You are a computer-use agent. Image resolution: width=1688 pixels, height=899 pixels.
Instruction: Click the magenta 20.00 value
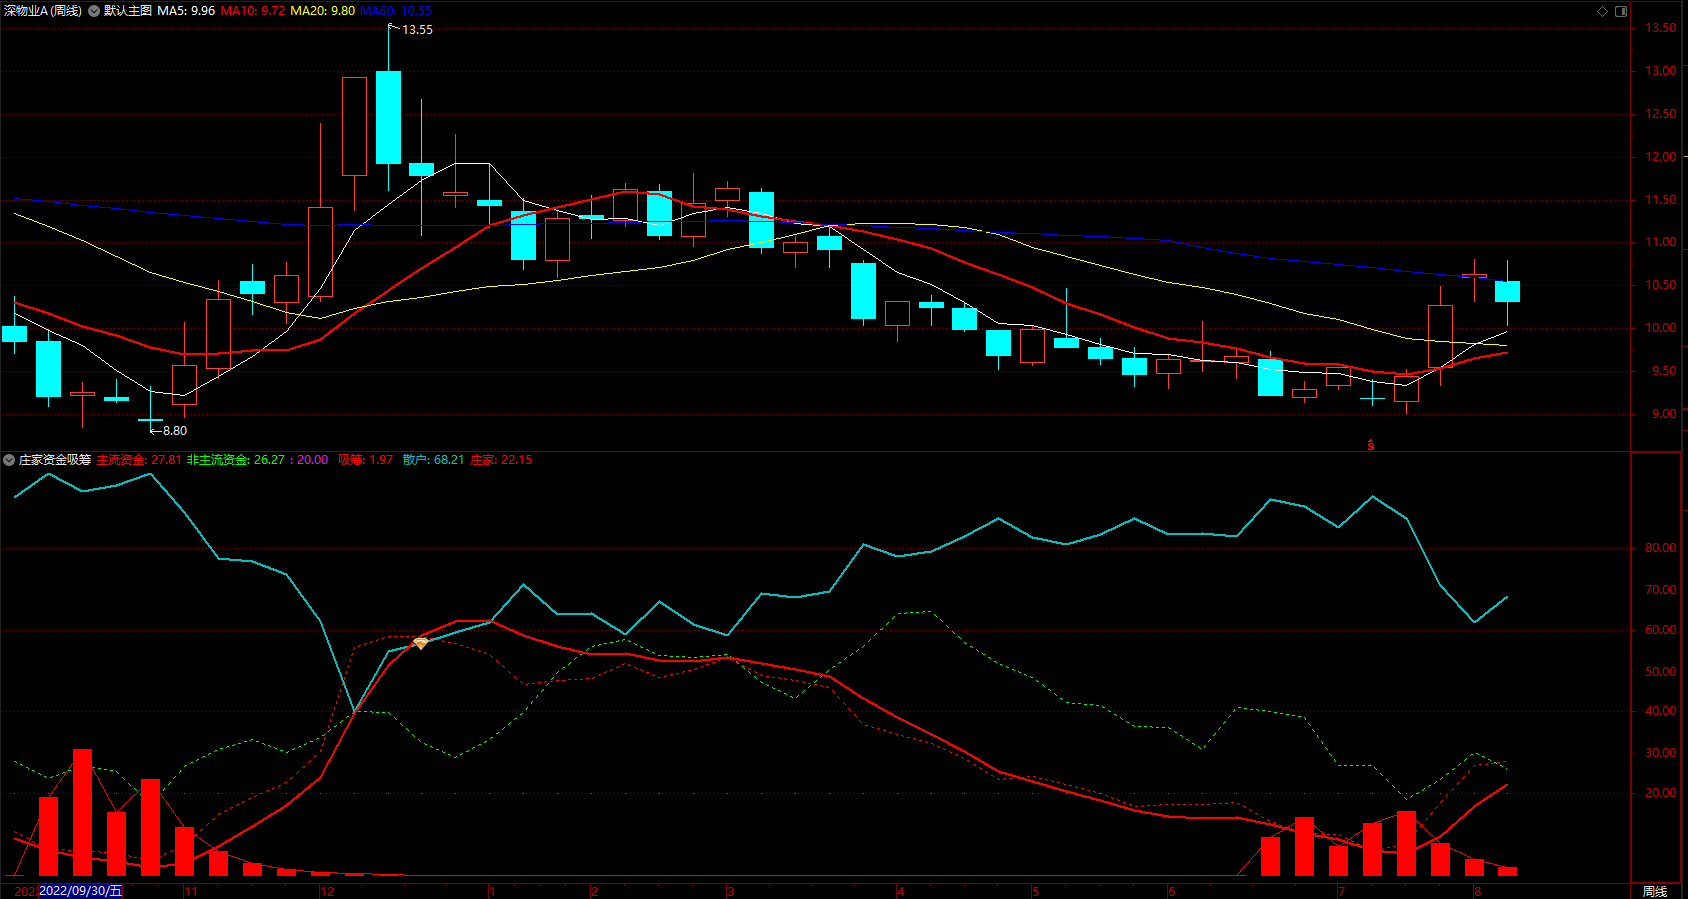(312, 460)
